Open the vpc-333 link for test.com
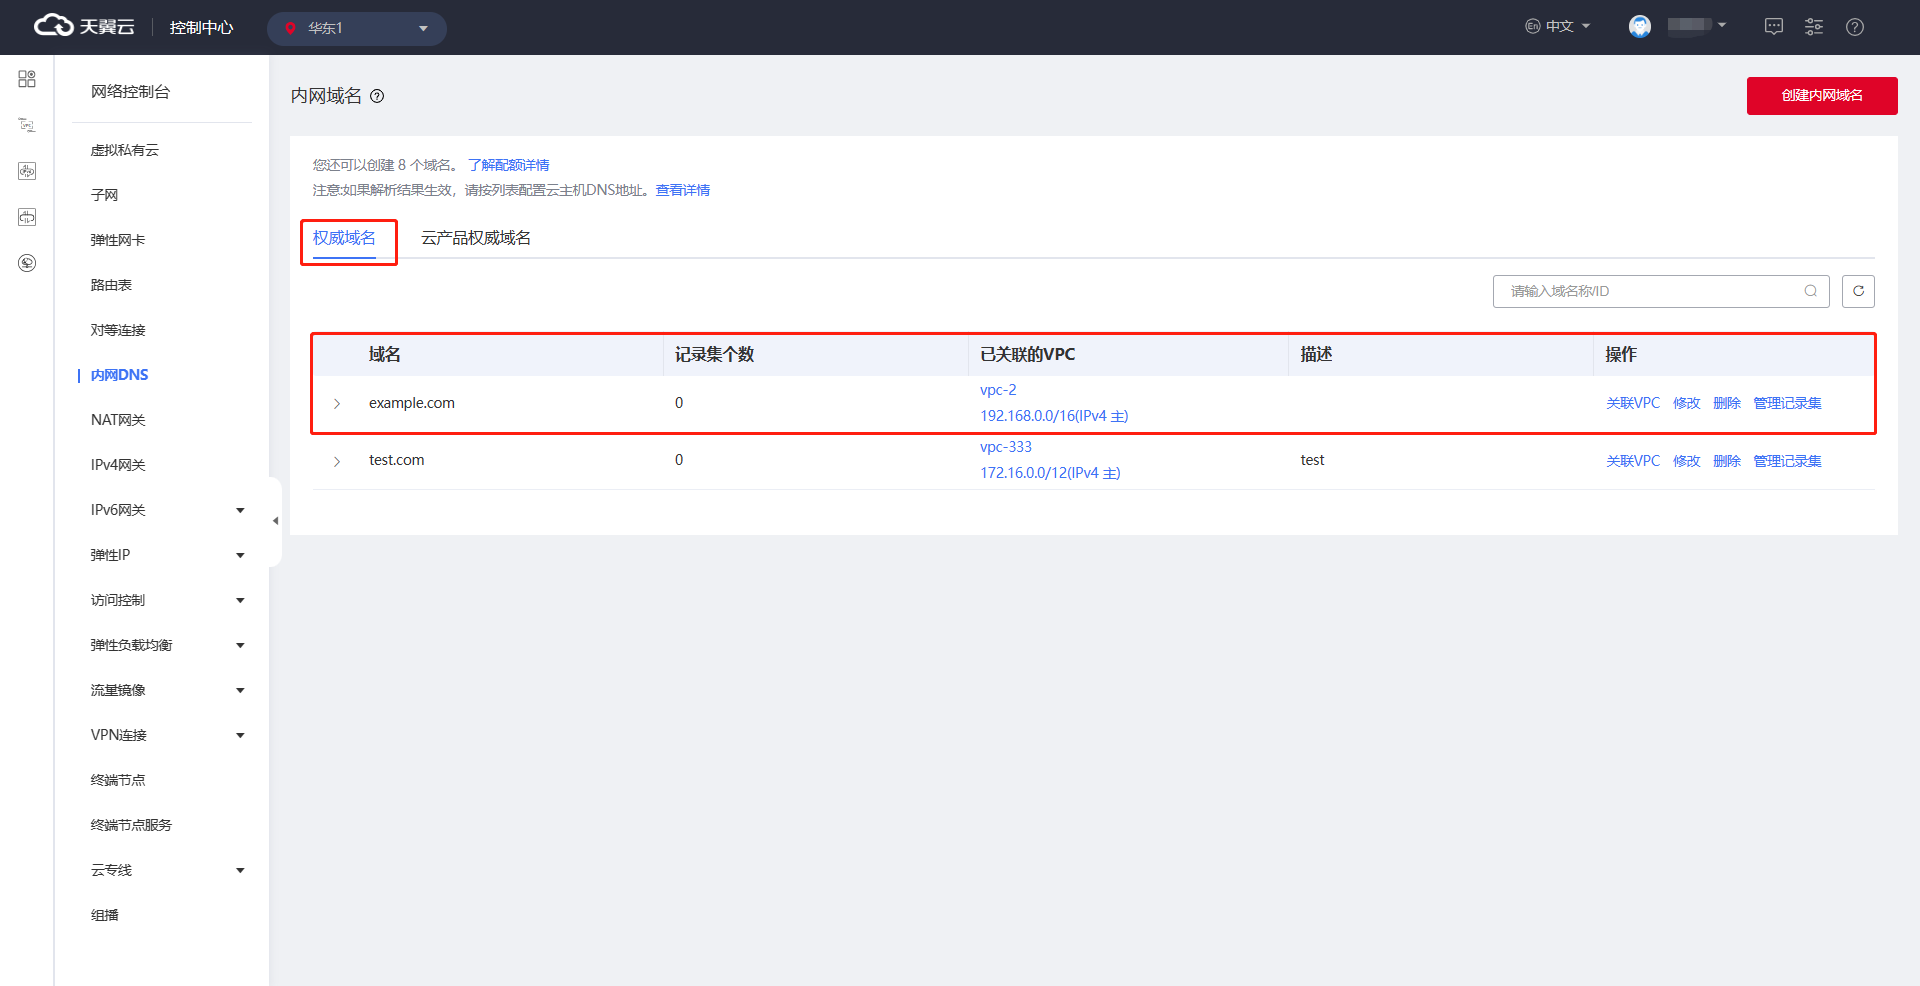Viewport: 1920px width, 986px height. [x=1005, y=447]
